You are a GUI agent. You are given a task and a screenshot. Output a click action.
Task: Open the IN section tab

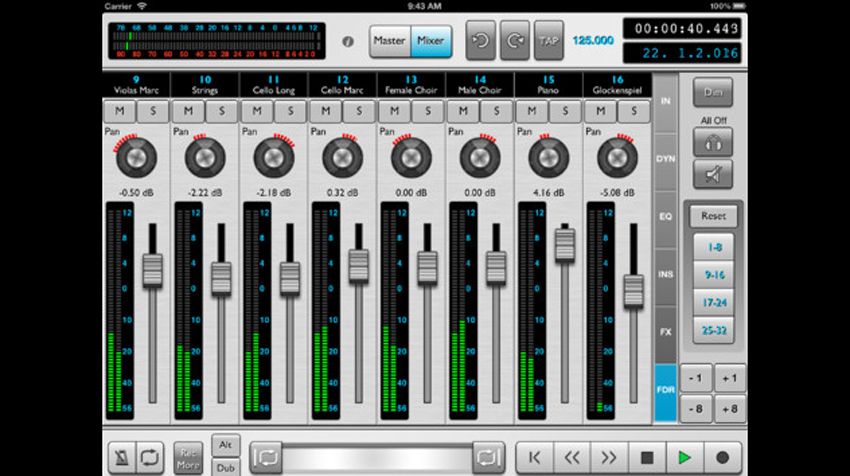coord(666,101)
